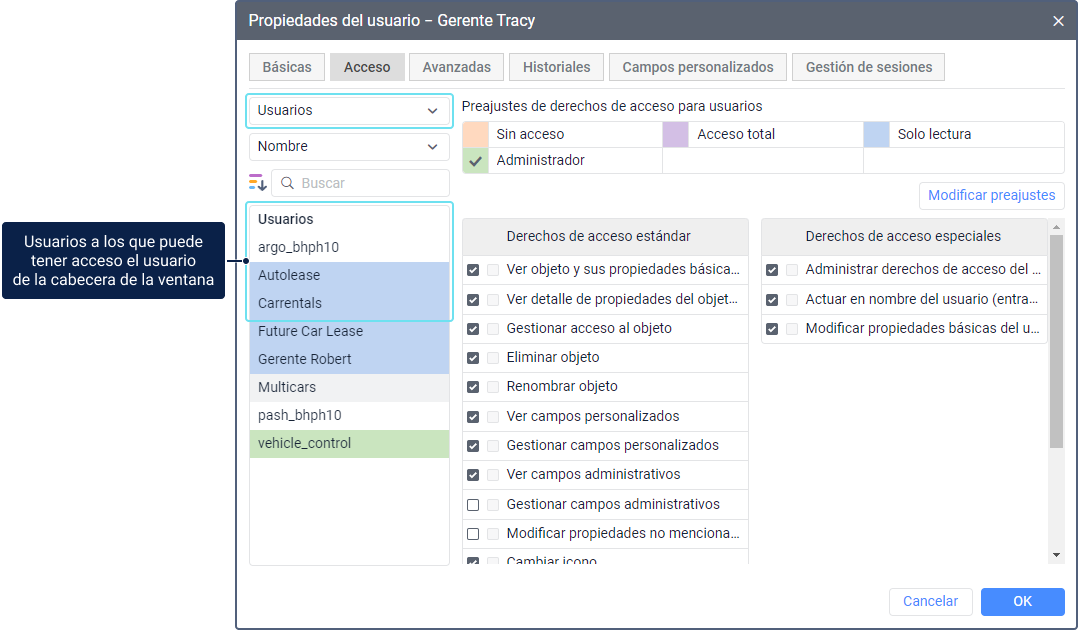Select the 'Sin acceso' orange color swatch
The image size is (1078, 630).
tap(476, 134)
